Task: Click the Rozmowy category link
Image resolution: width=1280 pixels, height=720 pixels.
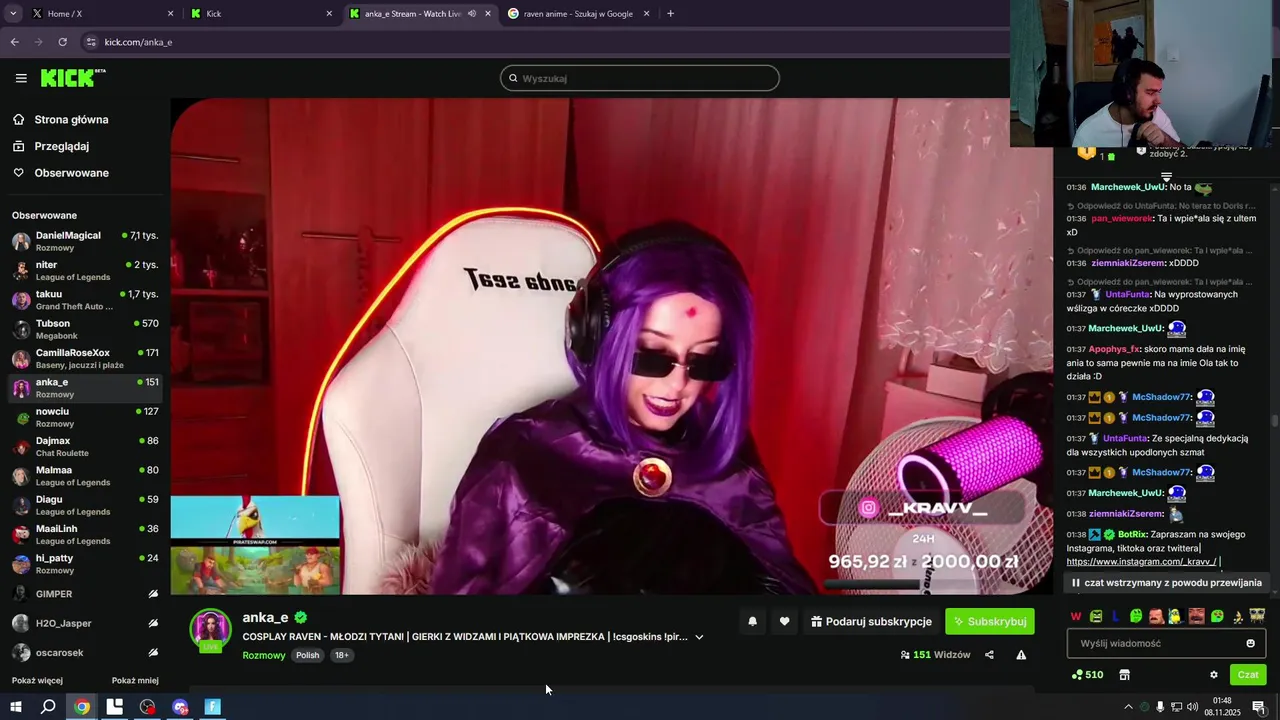Action: (x=264, y=655)
